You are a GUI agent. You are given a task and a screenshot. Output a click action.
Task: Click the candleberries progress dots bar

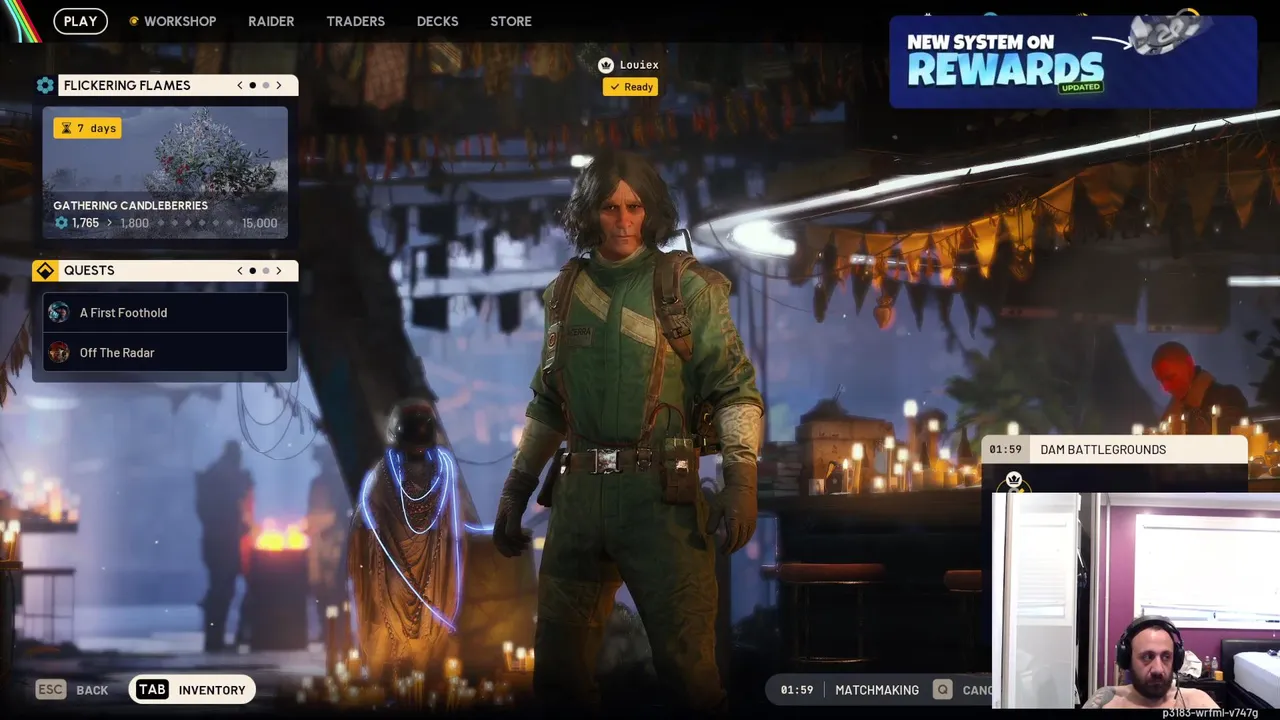coord(195,223)
